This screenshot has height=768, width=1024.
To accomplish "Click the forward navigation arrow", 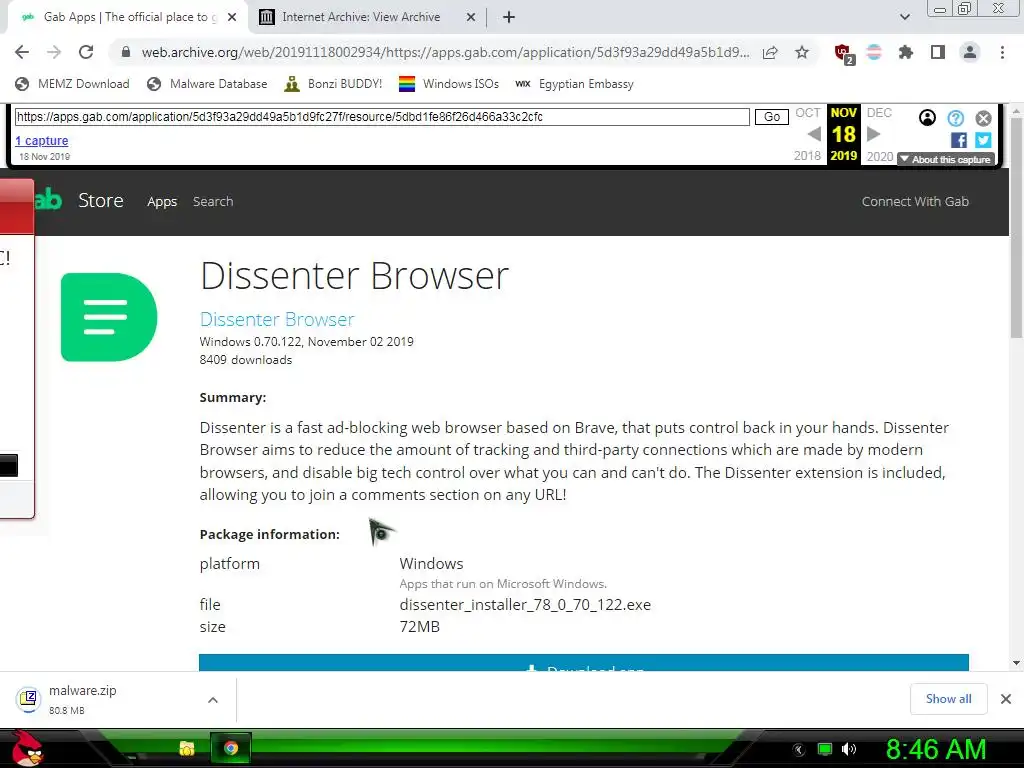I will pyautogui.click(x=54, y=52).
